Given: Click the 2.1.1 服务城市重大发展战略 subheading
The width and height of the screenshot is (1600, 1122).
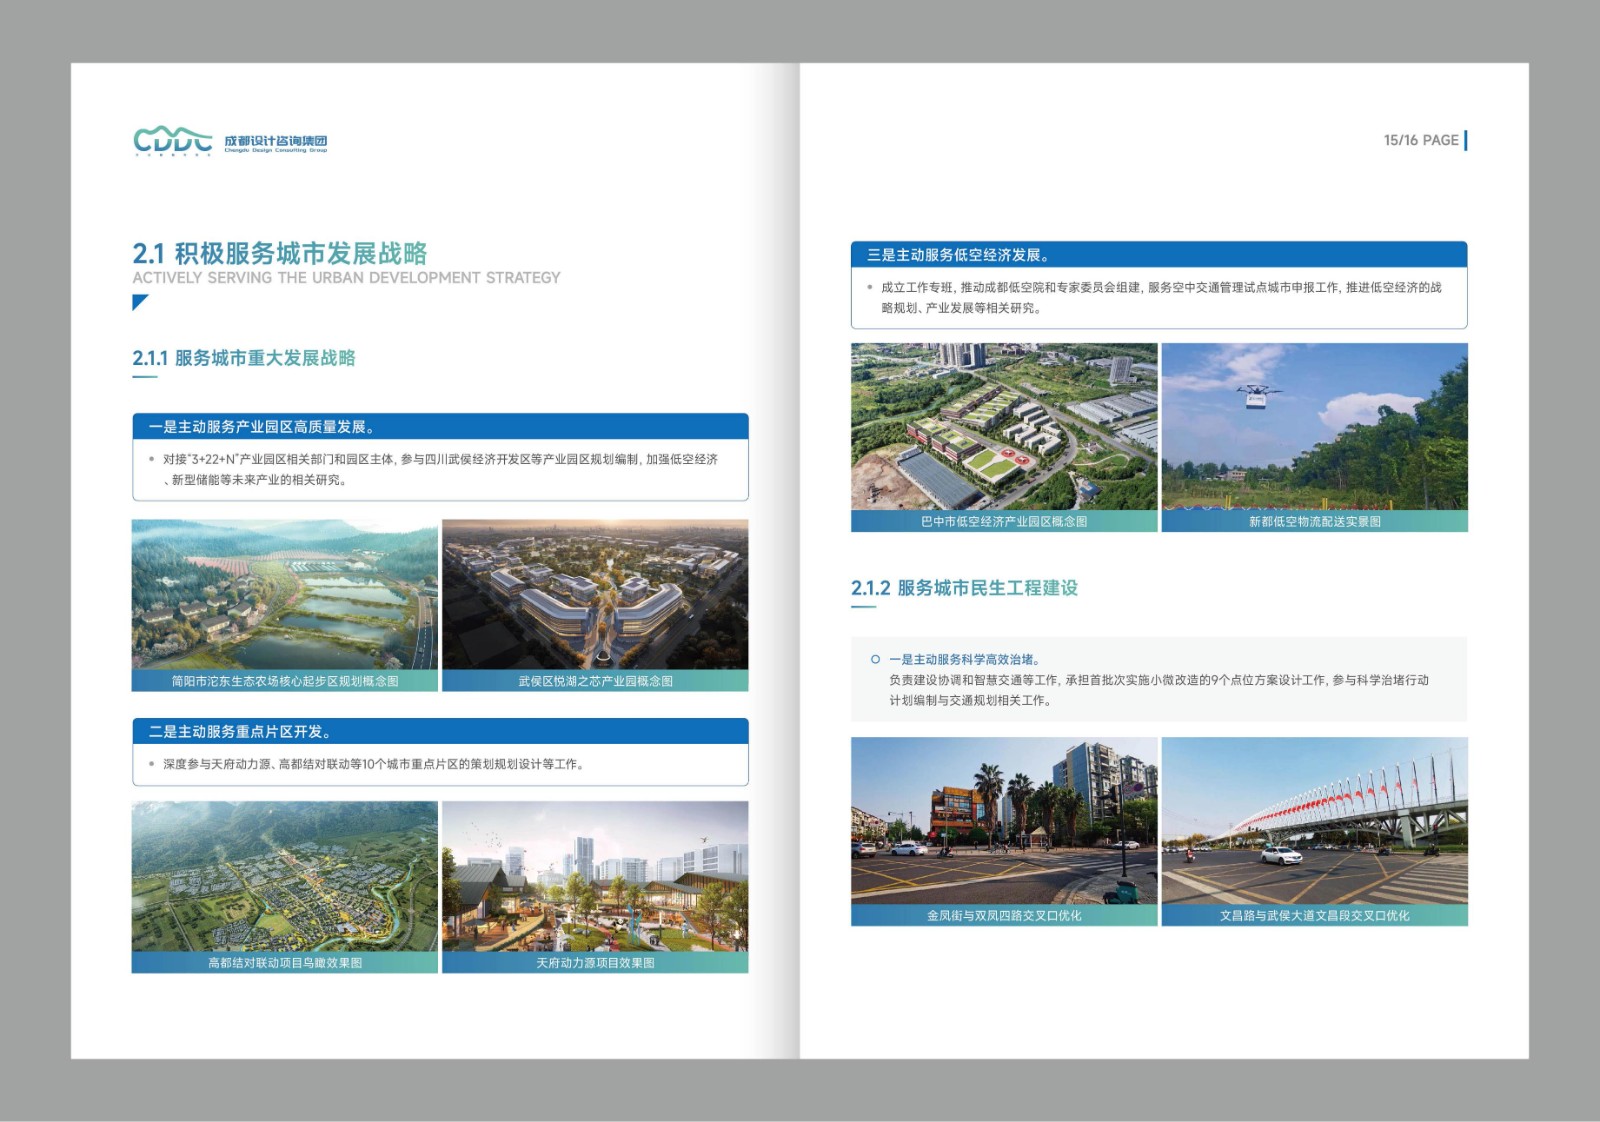Looking at the screenshot, I should tap(244, 358).
